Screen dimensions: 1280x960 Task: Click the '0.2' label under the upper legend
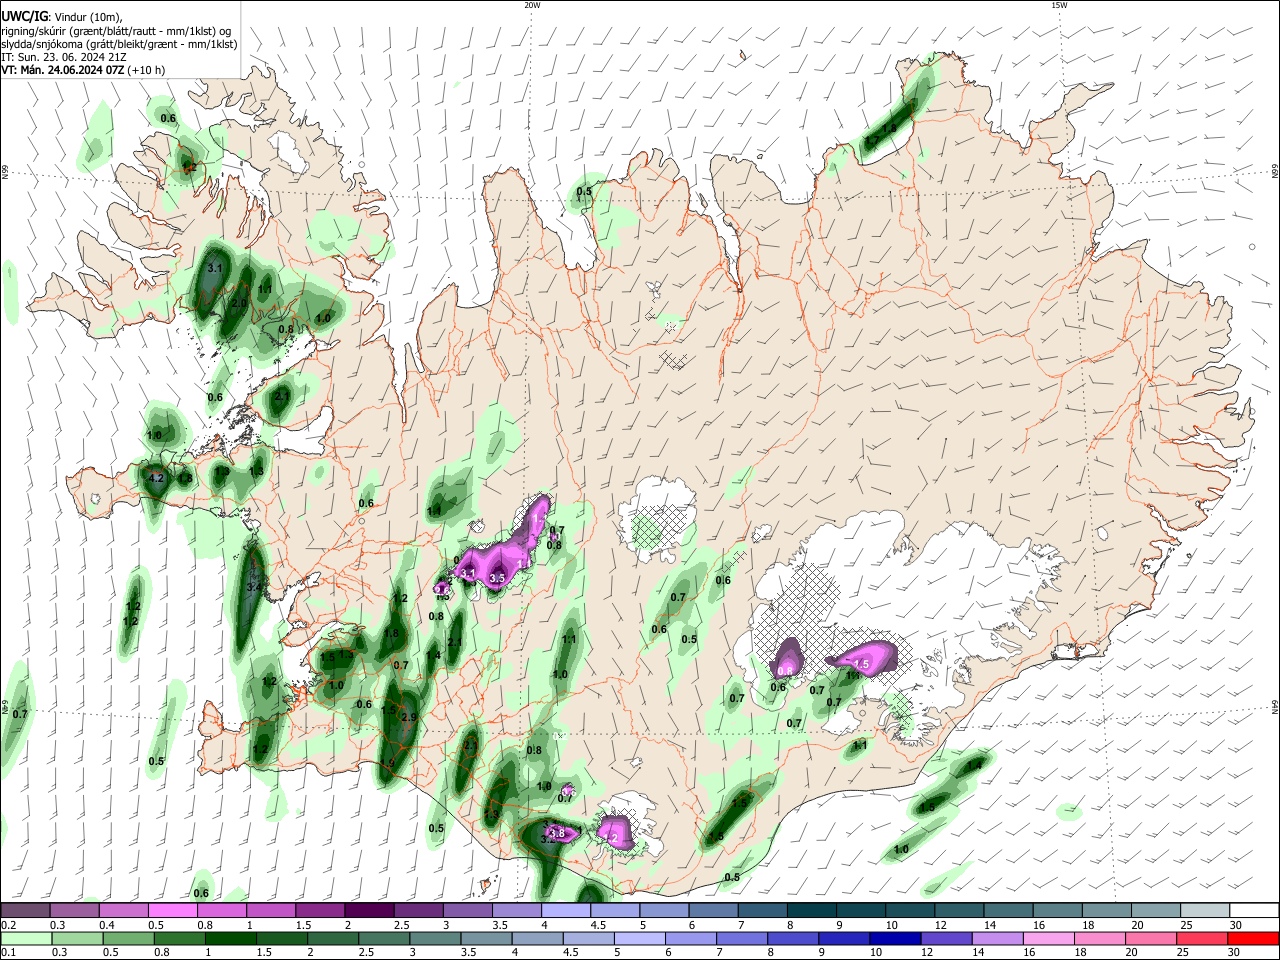(x=7, y=925)
